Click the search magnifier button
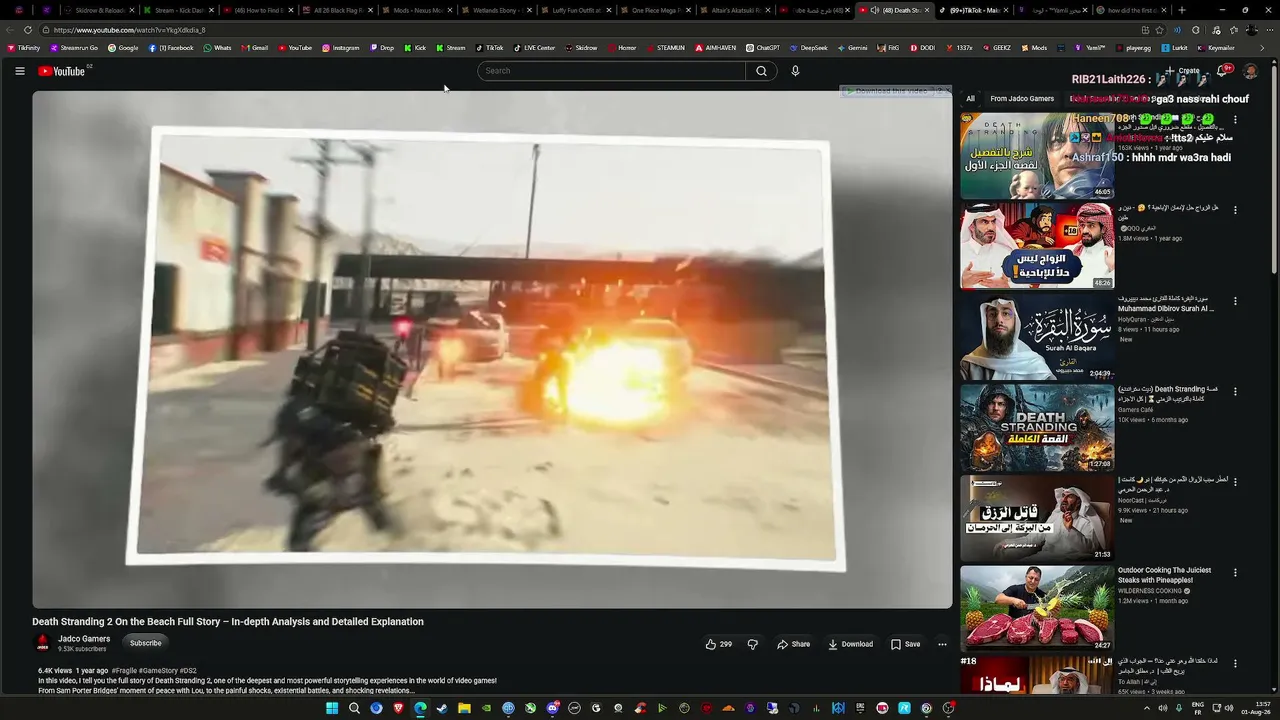The image size is (1280, 720). click(x=761, y=71)
